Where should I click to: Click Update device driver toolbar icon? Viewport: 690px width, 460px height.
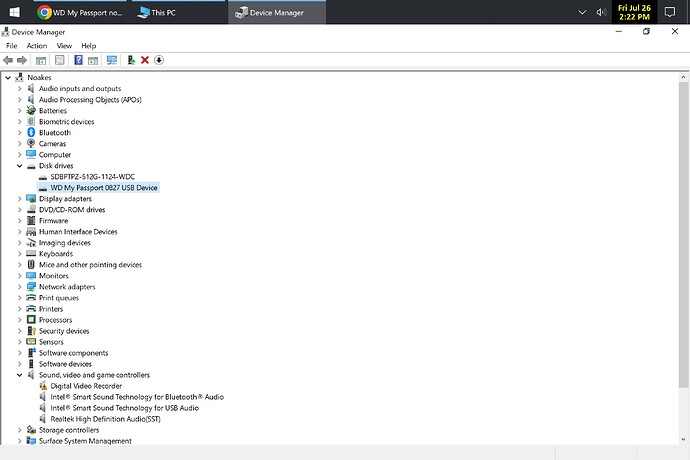(x=131, y=60)
